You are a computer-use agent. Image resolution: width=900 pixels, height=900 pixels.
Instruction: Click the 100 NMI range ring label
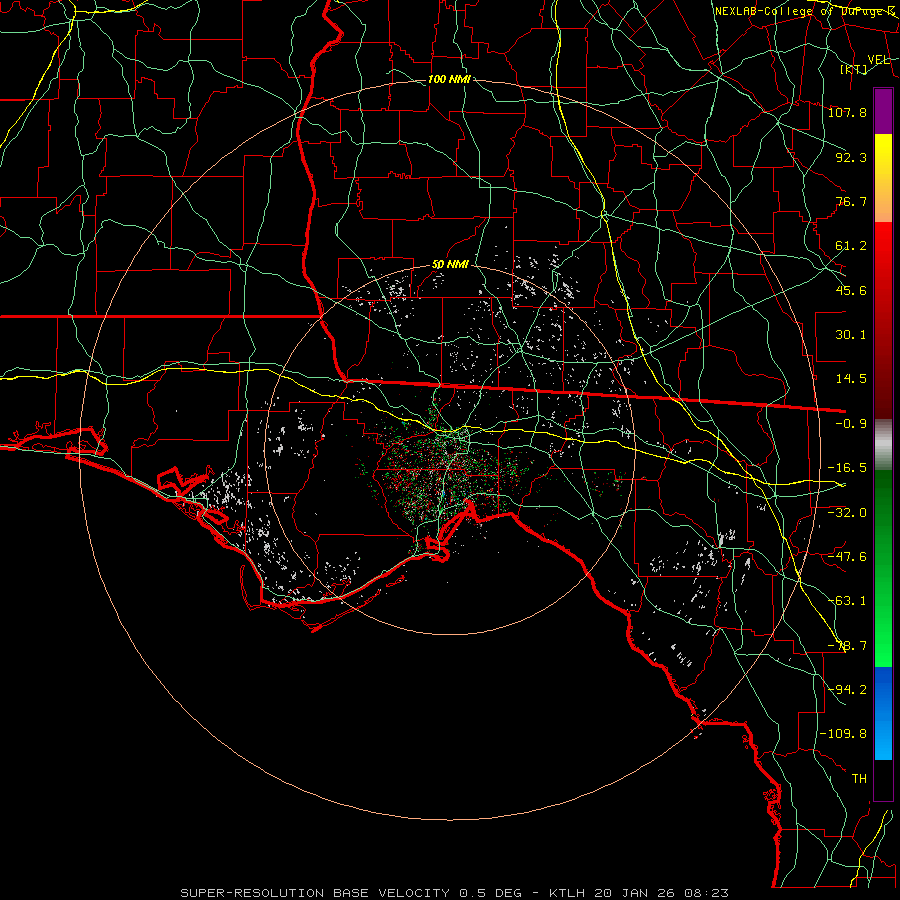point(449,79)
